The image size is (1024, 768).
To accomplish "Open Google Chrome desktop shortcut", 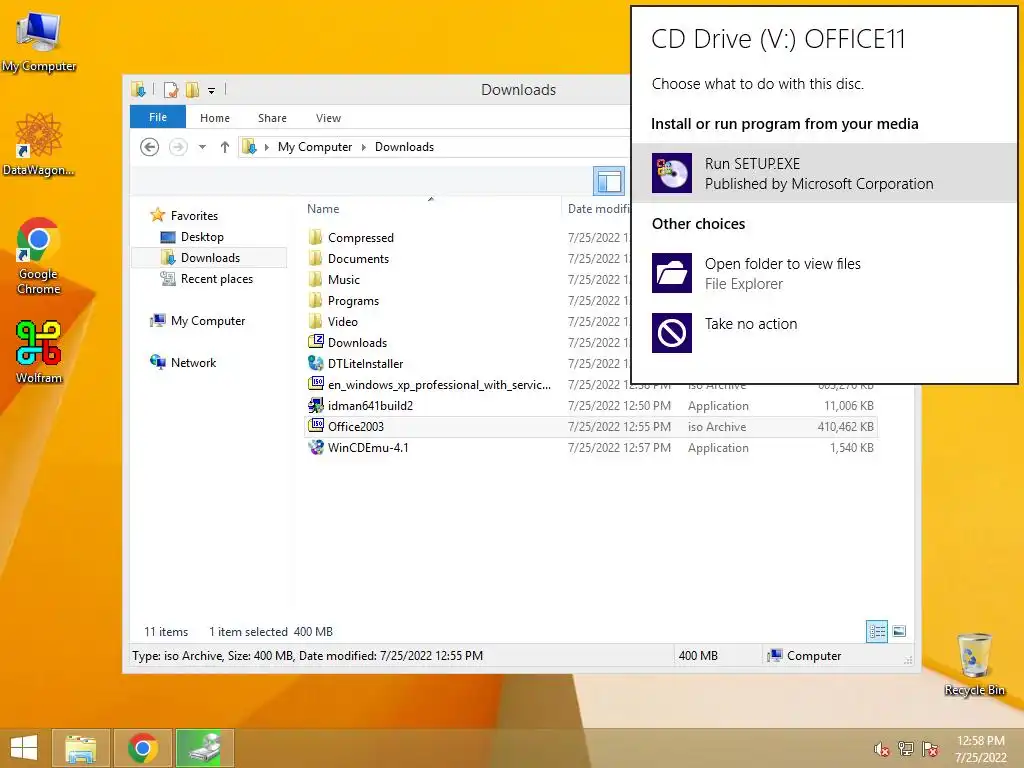I will 39,256.
